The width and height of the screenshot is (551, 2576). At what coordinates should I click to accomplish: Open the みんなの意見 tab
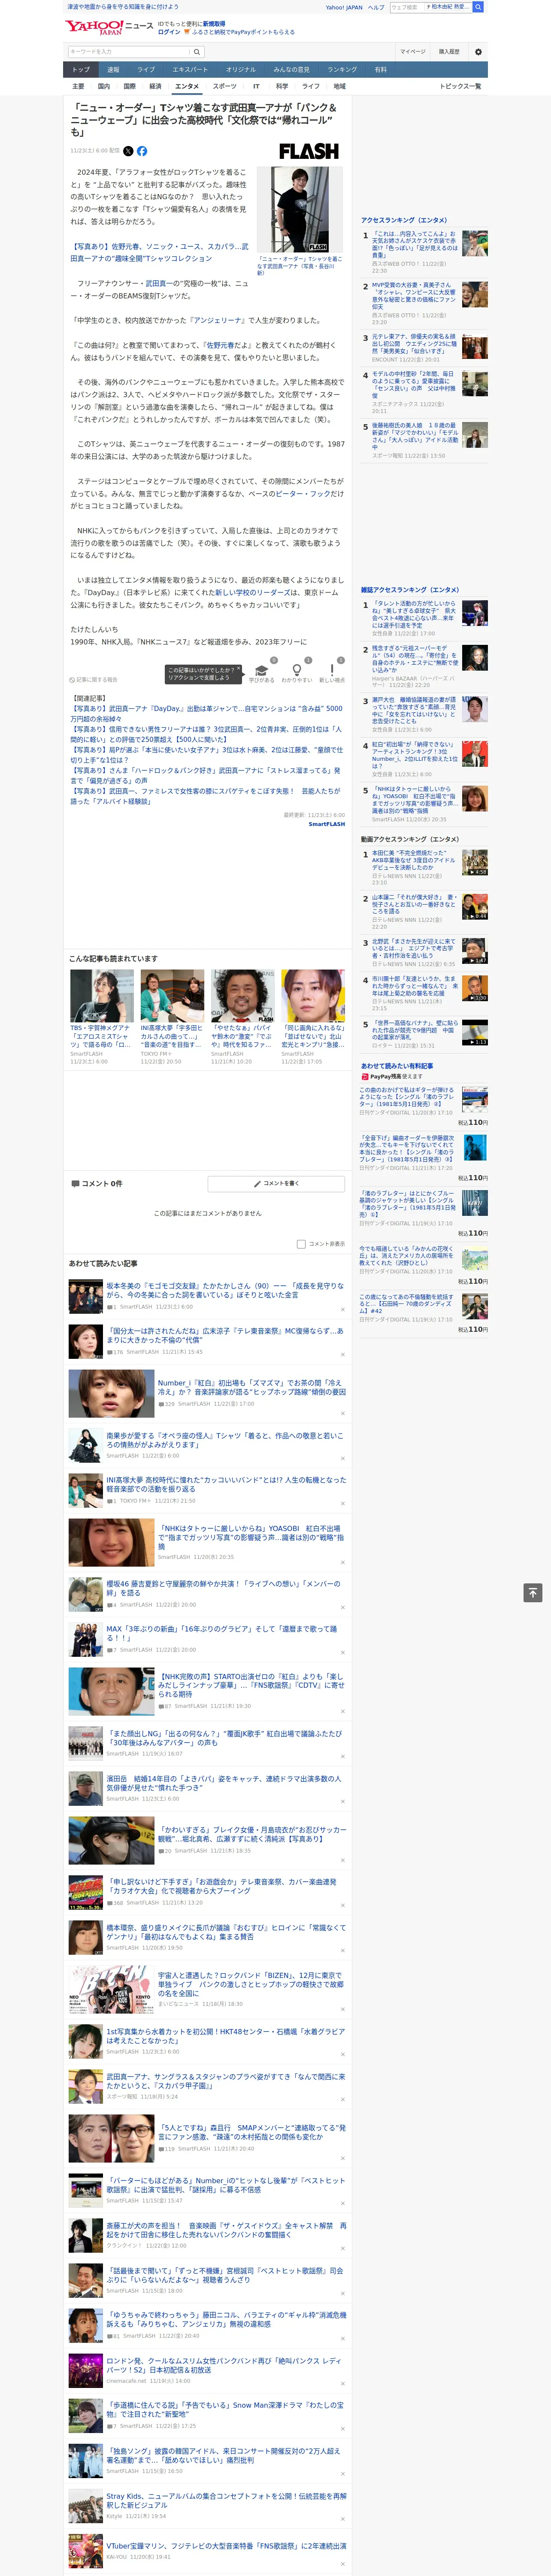292,69
